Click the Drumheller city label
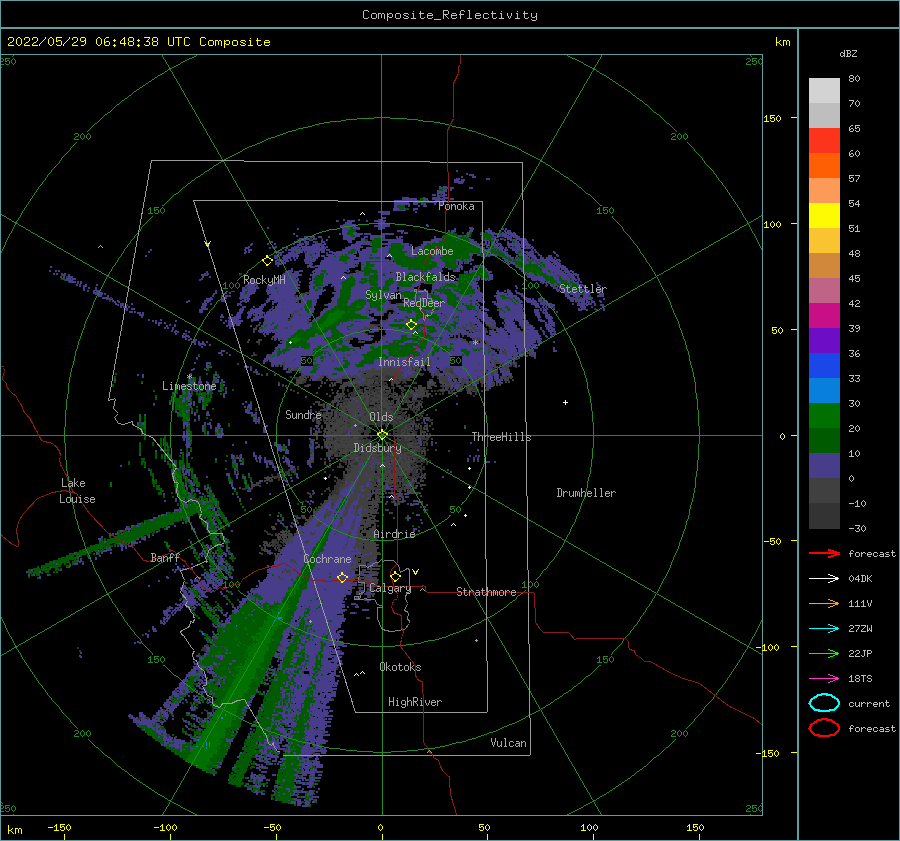 pos(586,493)
